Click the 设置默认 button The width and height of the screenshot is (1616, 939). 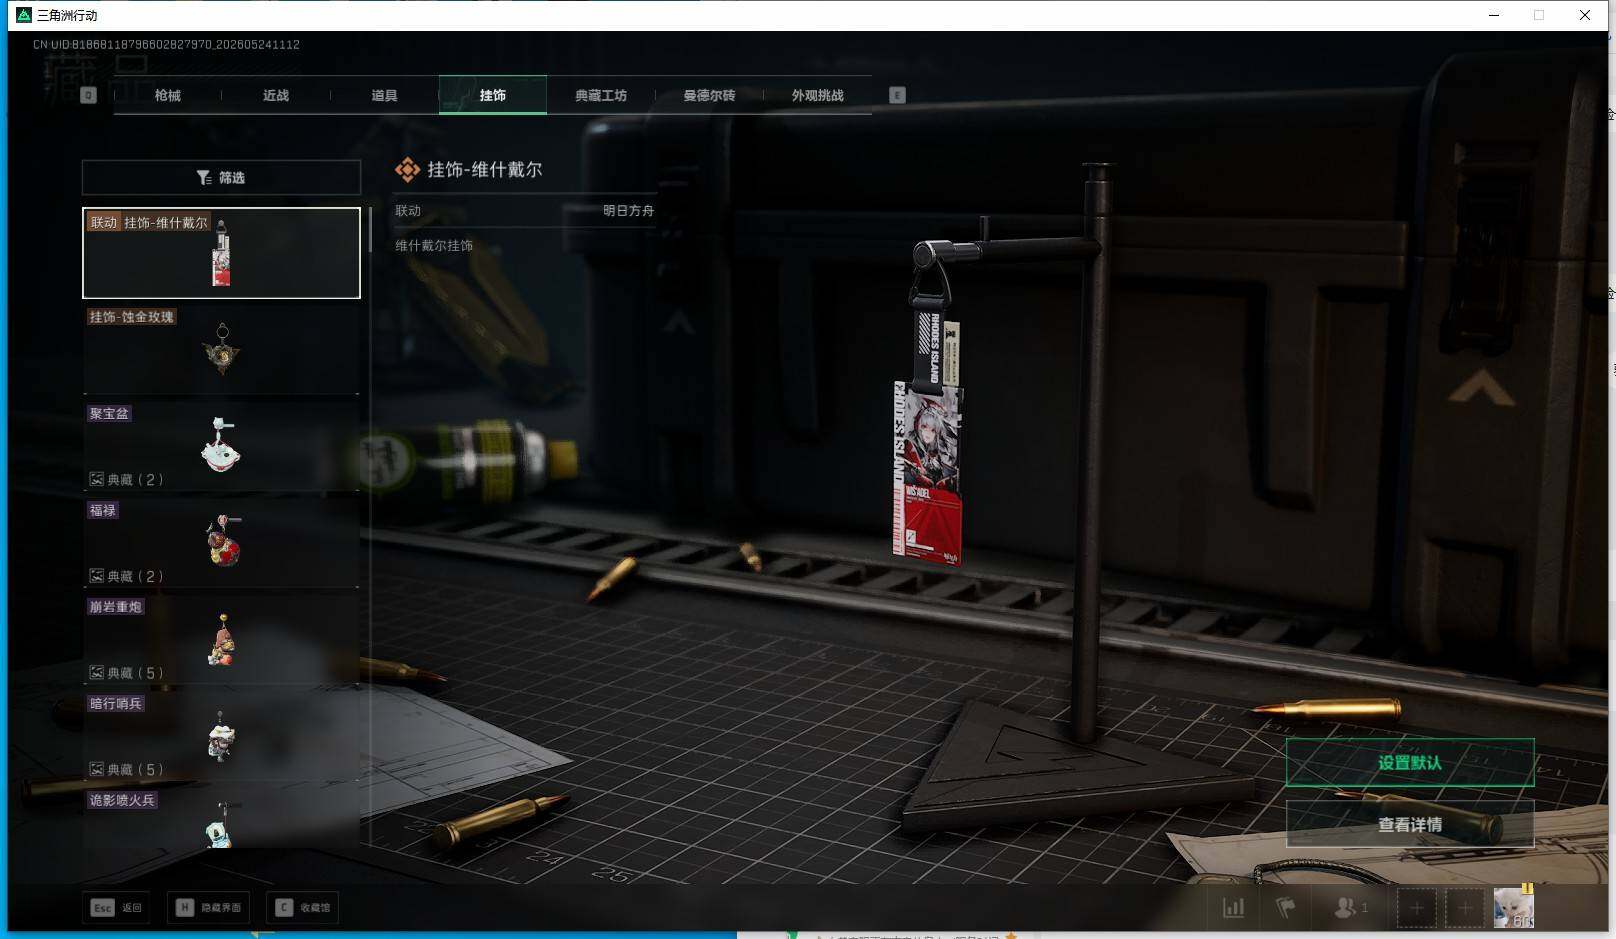(1410, 763)
